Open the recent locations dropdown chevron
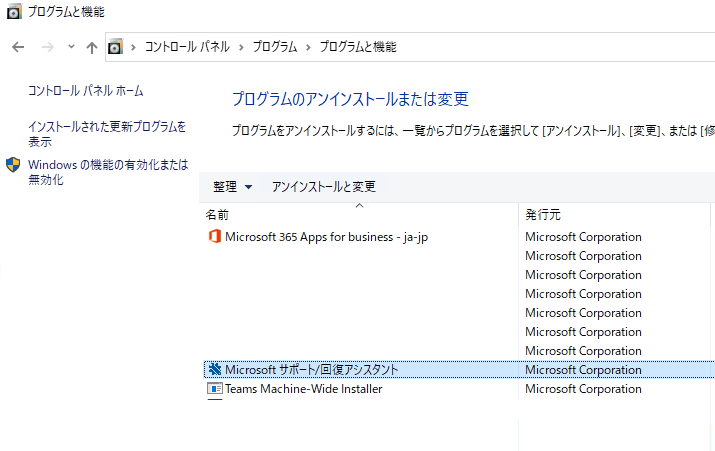This screenshot has width=715, height=451. 71,47
